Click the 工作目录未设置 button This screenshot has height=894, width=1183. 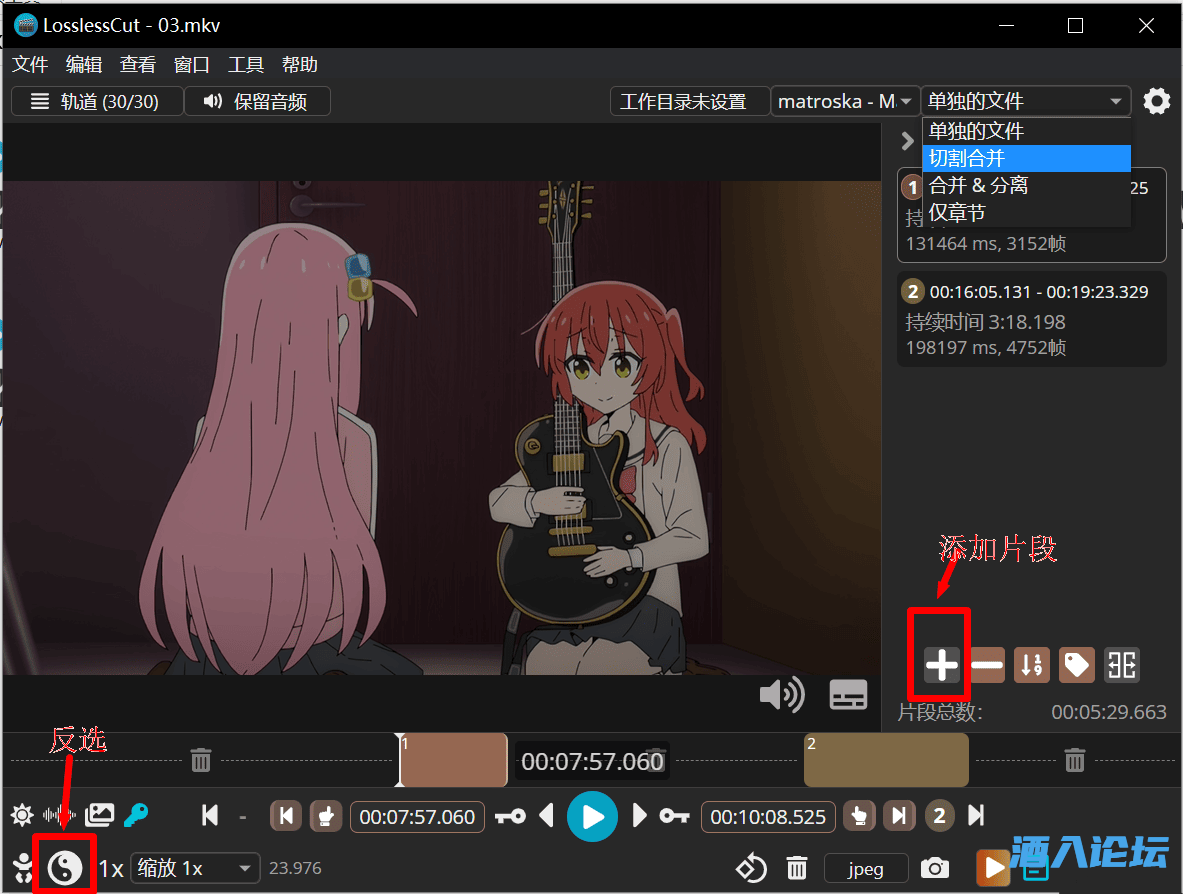click(683, 101)
